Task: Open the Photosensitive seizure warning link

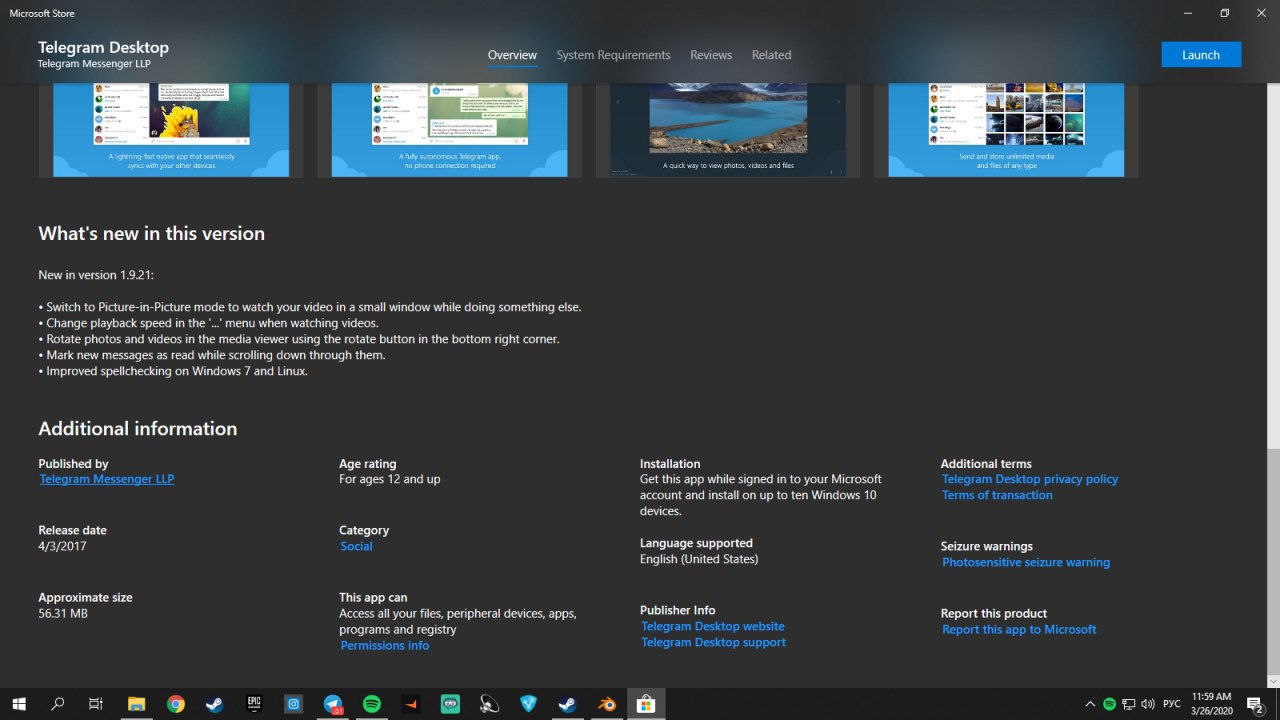Action: pos(1026,562)
